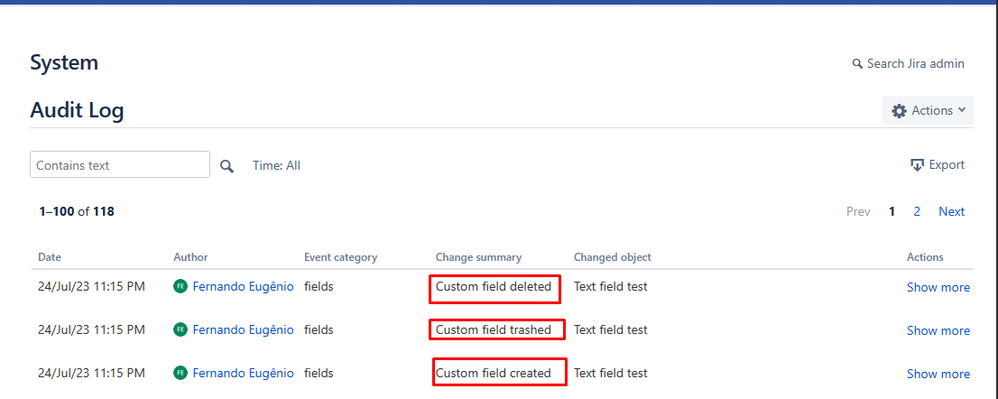998x399 pixels.
Task: Click Fernando Eugênio avatar in created row
Action: [x=180, y=373]
